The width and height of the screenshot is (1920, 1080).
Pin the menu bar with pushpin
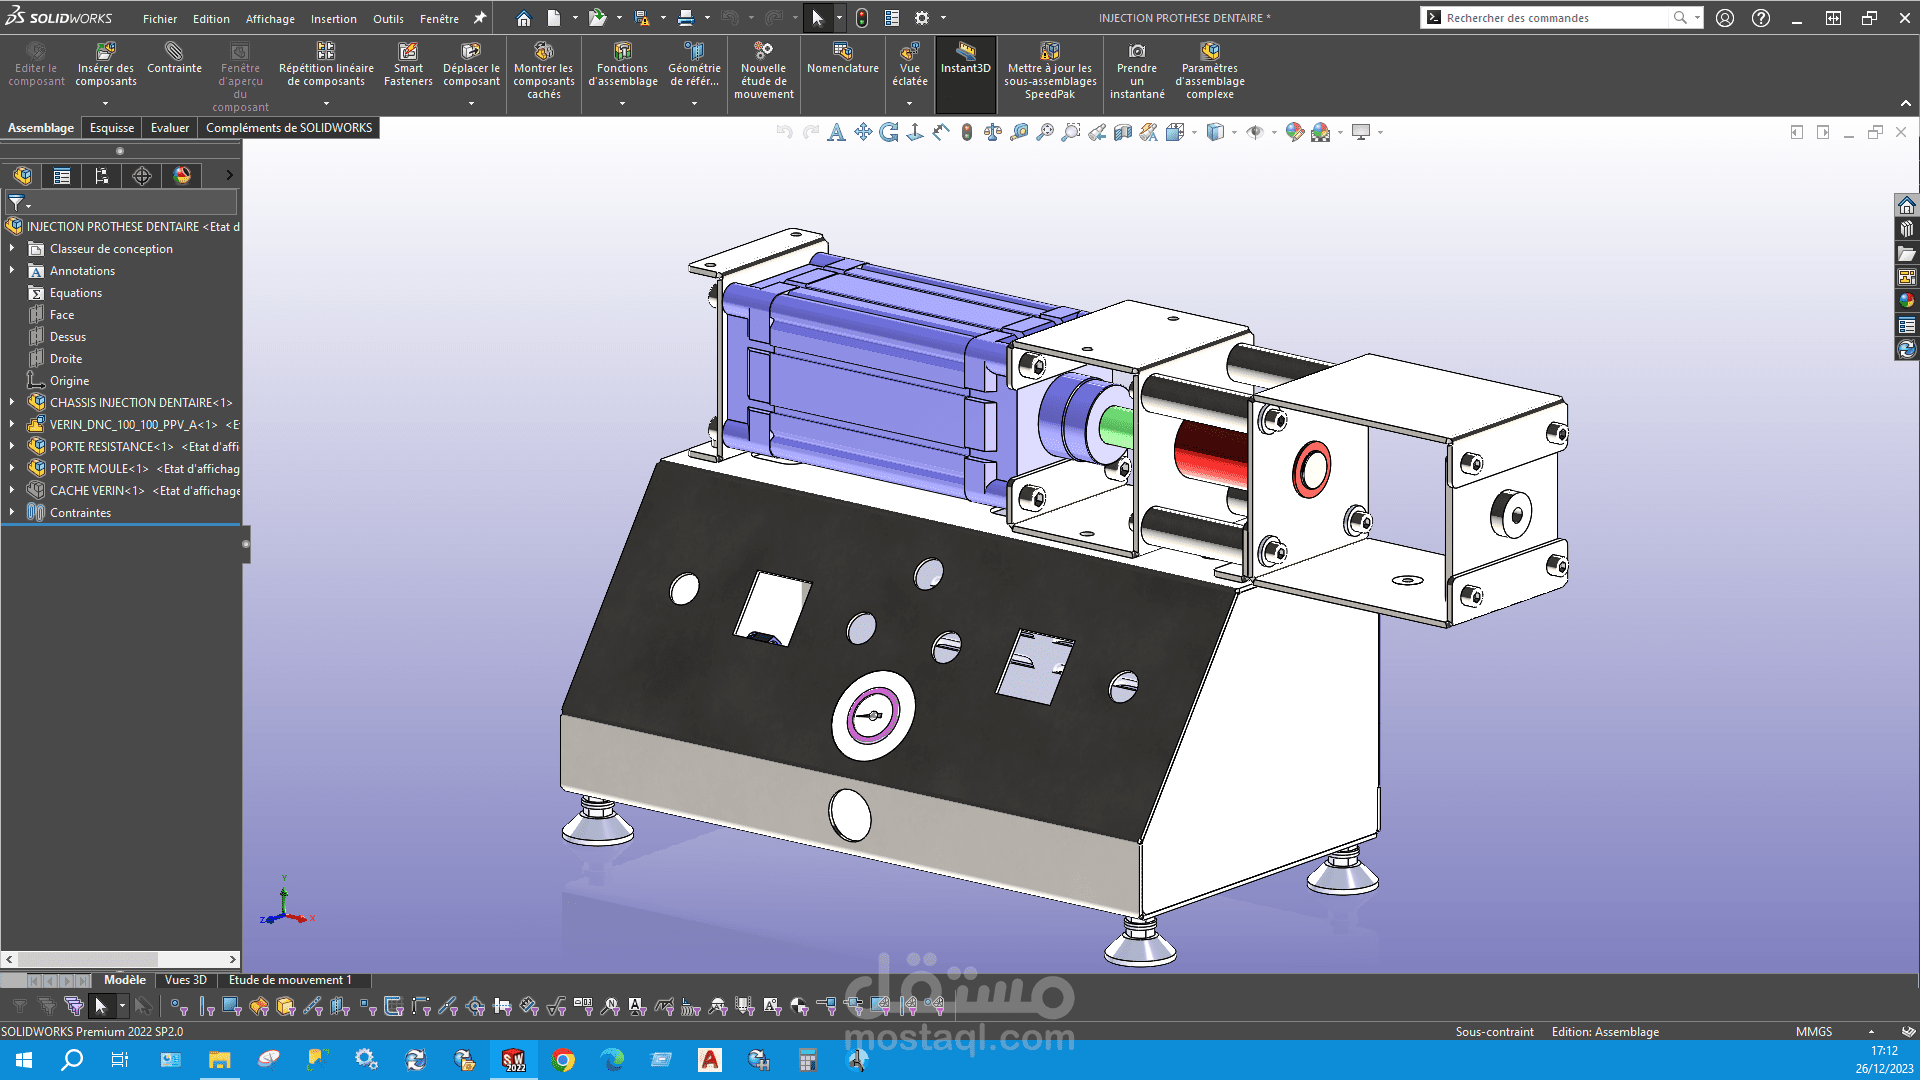click(x=480, y=18)
